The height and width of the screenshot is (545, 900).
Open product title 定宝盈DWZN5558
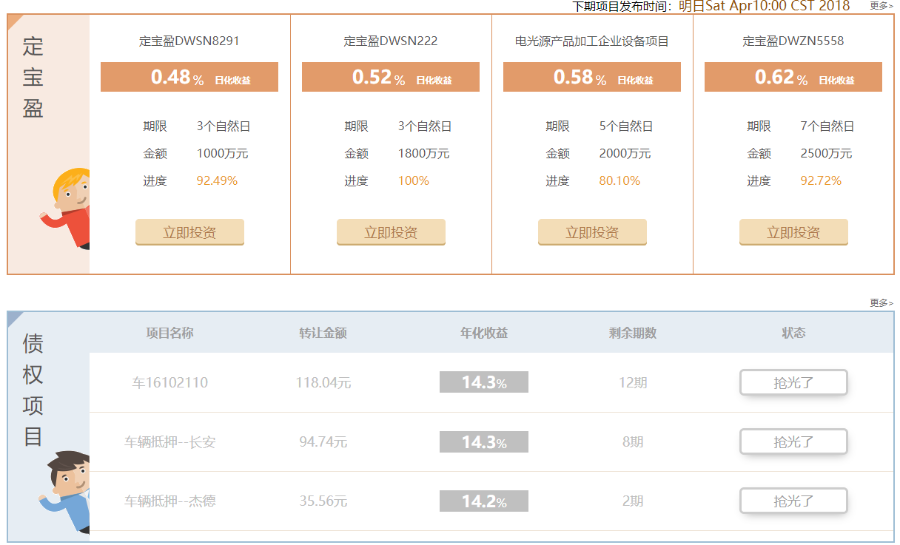click(793, 41)
